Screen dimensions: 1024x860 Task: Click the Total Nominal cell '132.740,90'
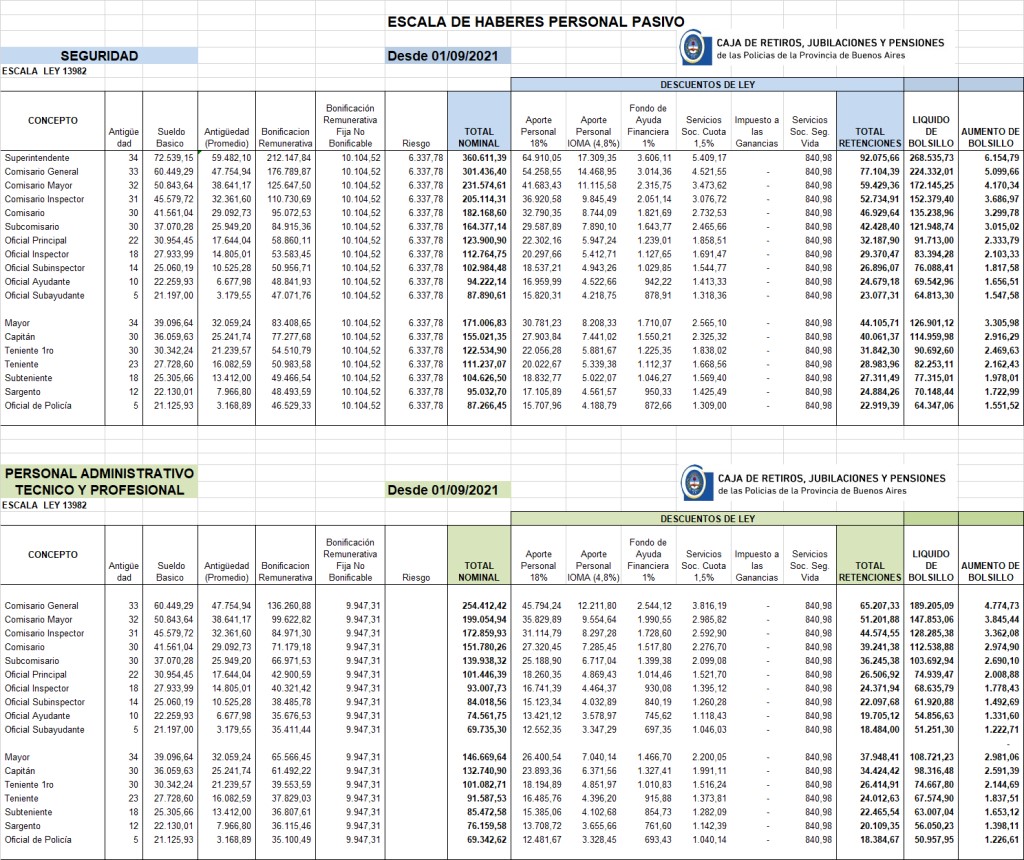point(484,771)
